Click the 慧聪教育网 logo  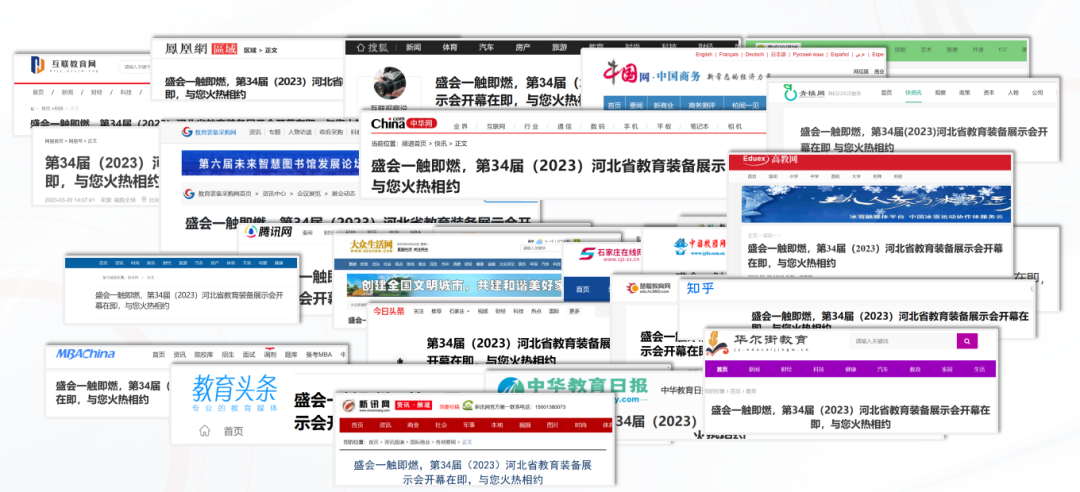point(647,289)
